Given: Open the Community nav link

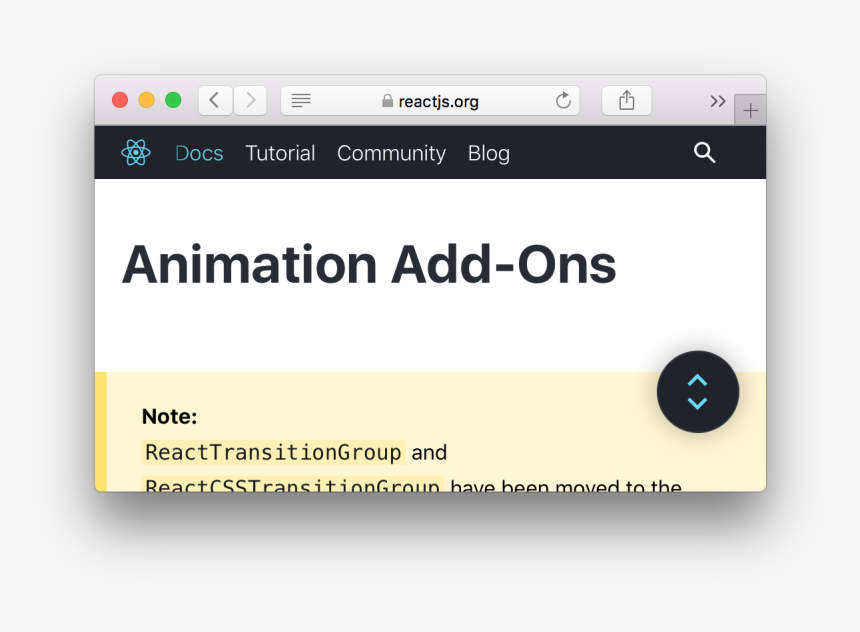Looking at the screenshot, I should pos(391,153).
